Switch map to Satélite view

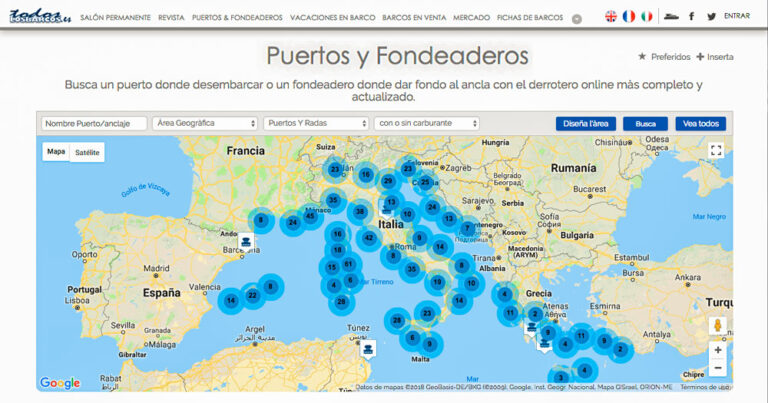pos(87,152)
